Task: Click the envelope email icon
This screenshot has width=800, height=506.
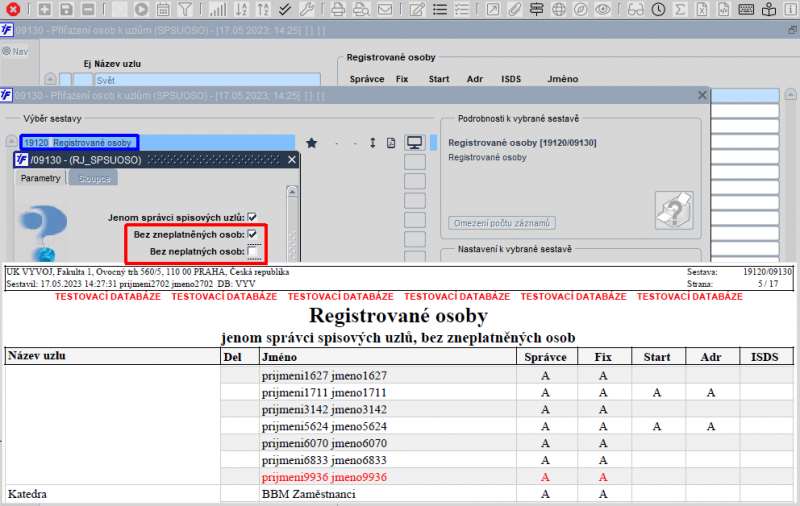Action: (385, 9)
